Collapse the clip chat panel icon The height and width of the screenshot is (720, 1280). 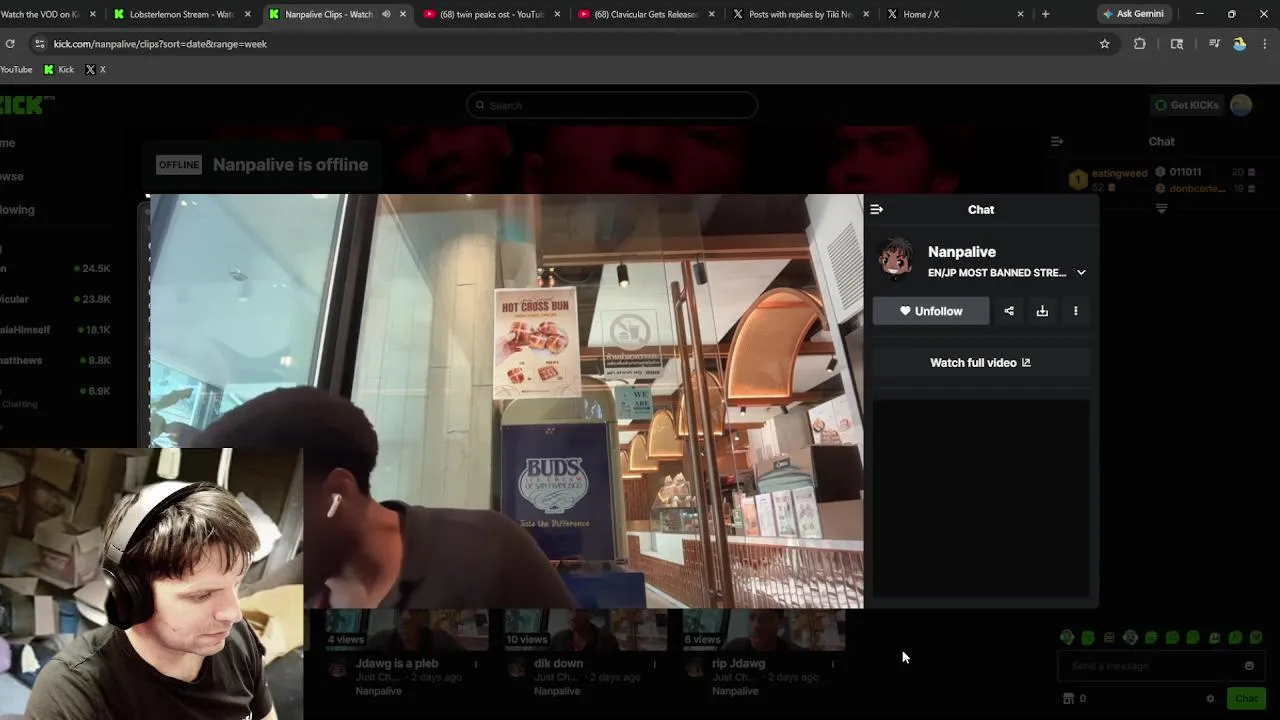click(877, 209)
